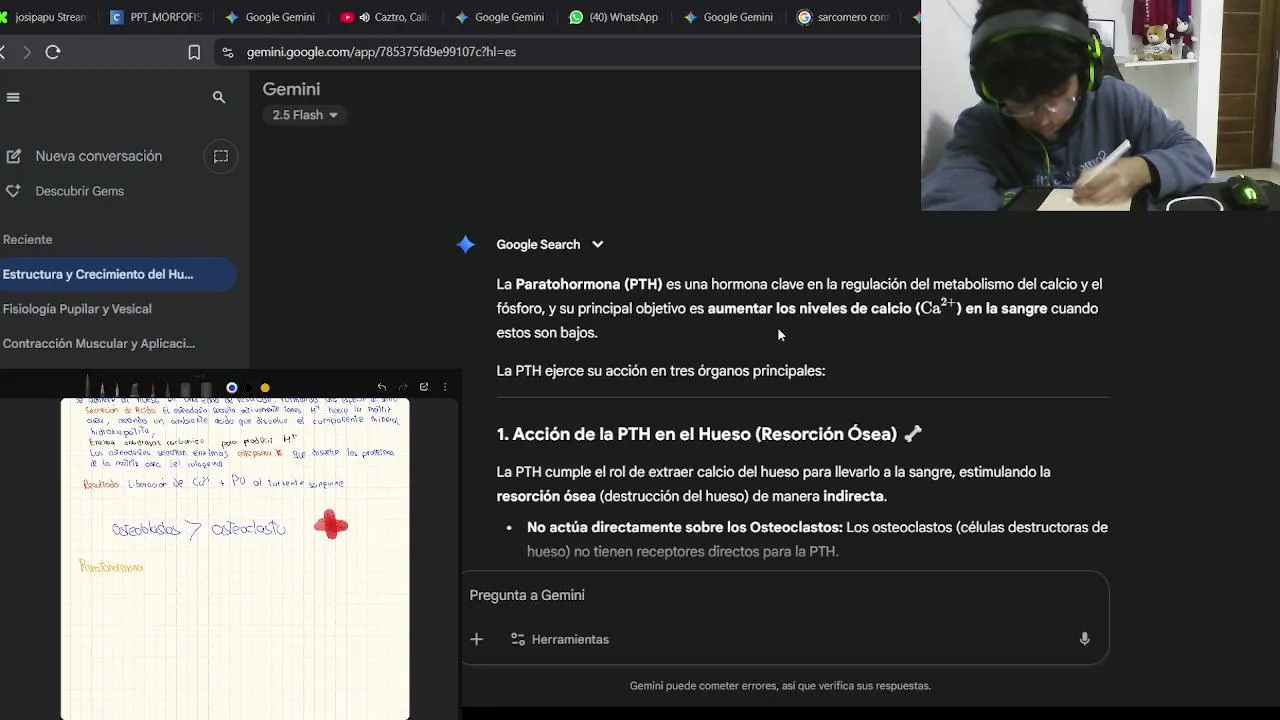Click the Gemini puede cometer errores disclaimer

tap(780, 686)
